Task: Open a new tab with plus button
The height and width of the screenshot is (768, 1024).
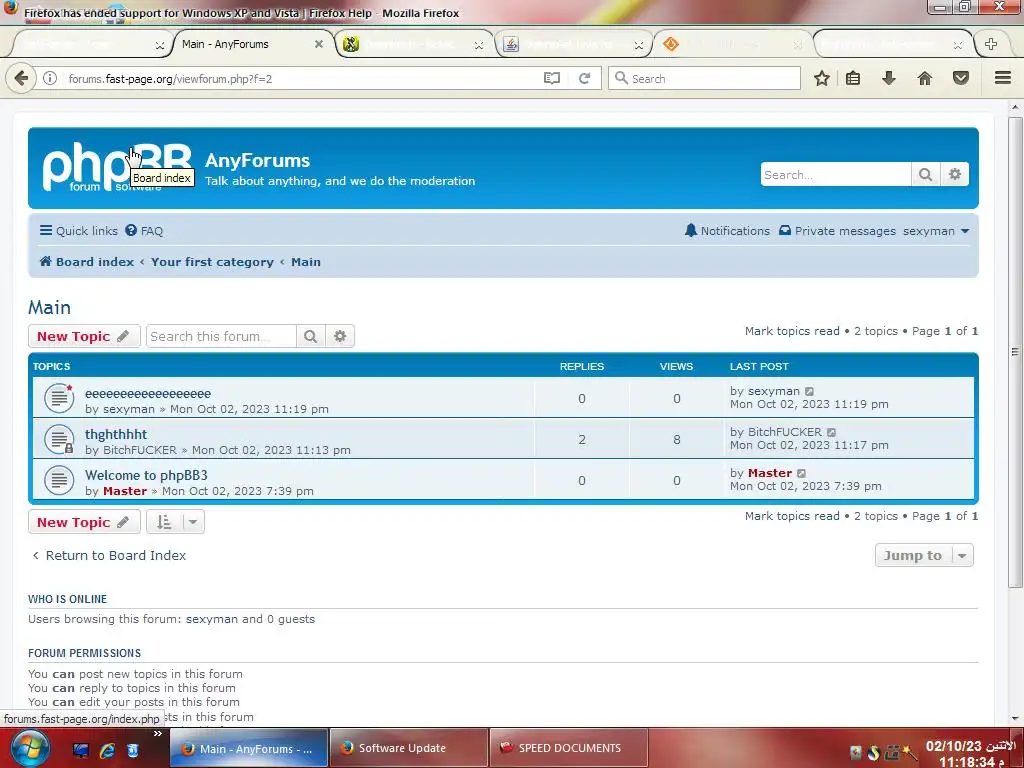Action: tap(991, 44)
